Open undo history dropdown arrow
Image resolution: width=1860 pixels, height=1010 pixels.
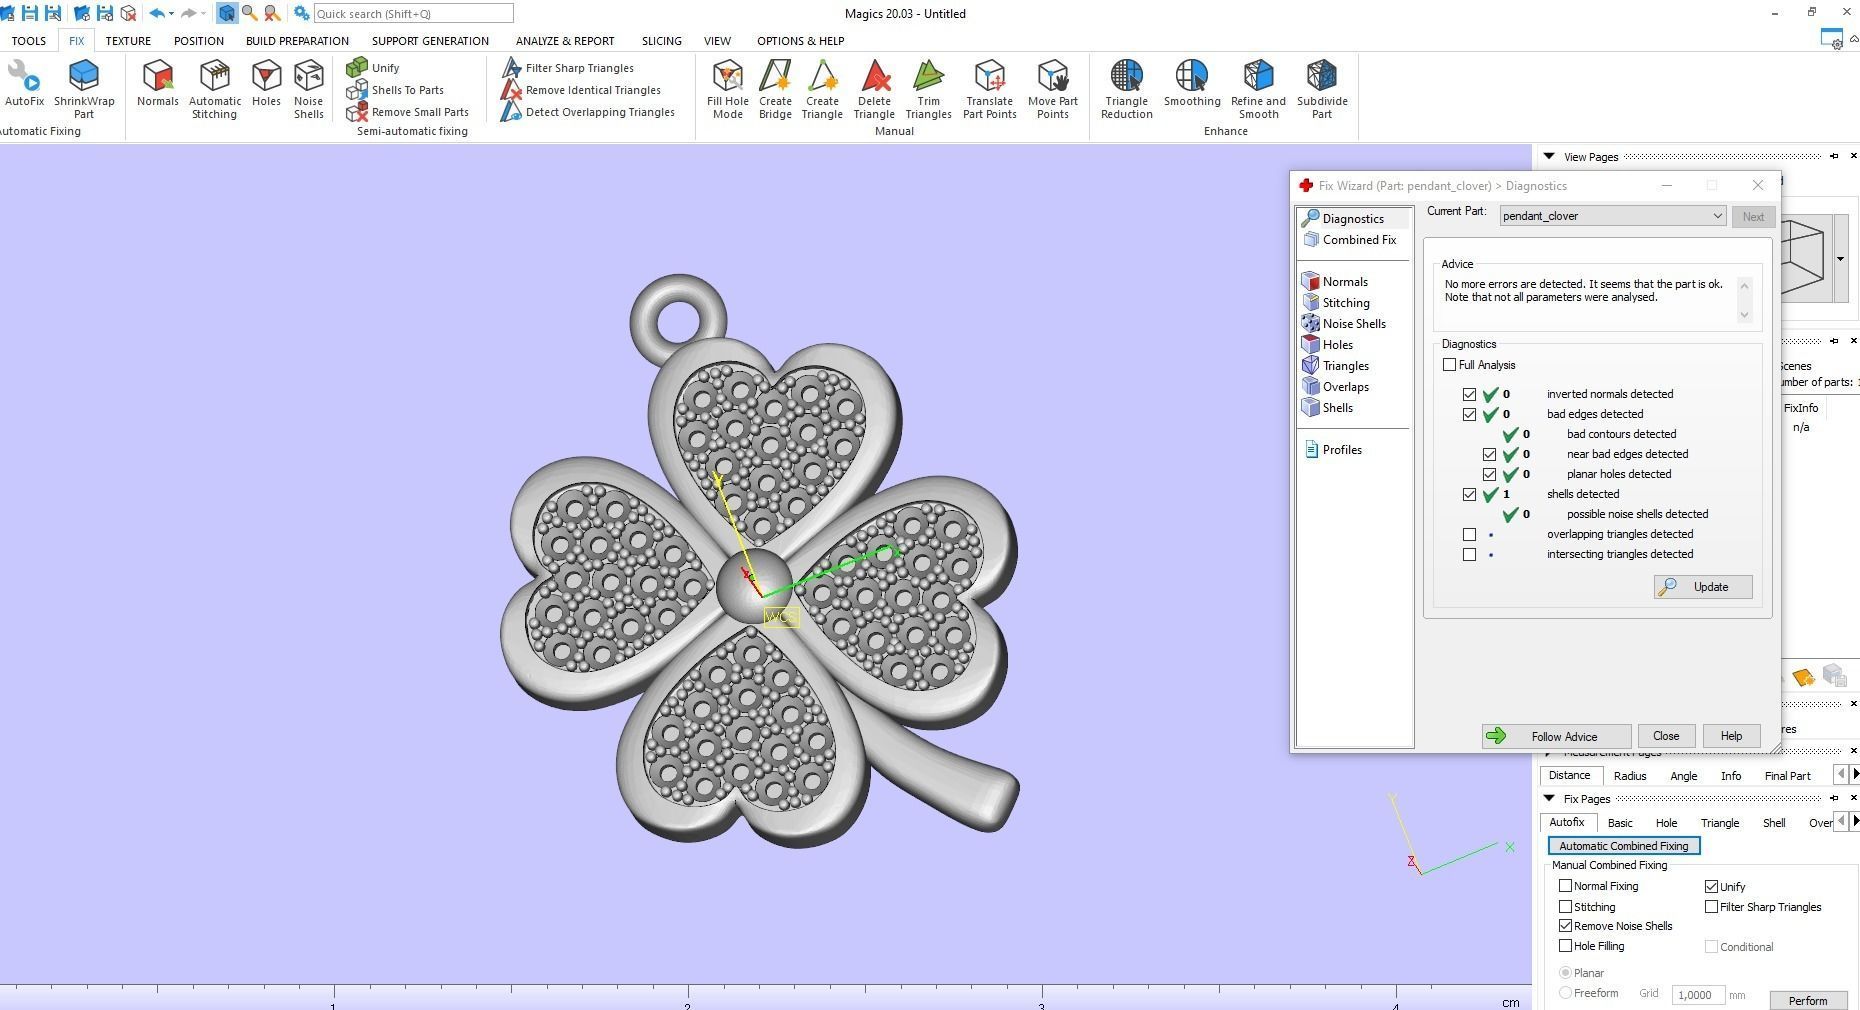172,14
